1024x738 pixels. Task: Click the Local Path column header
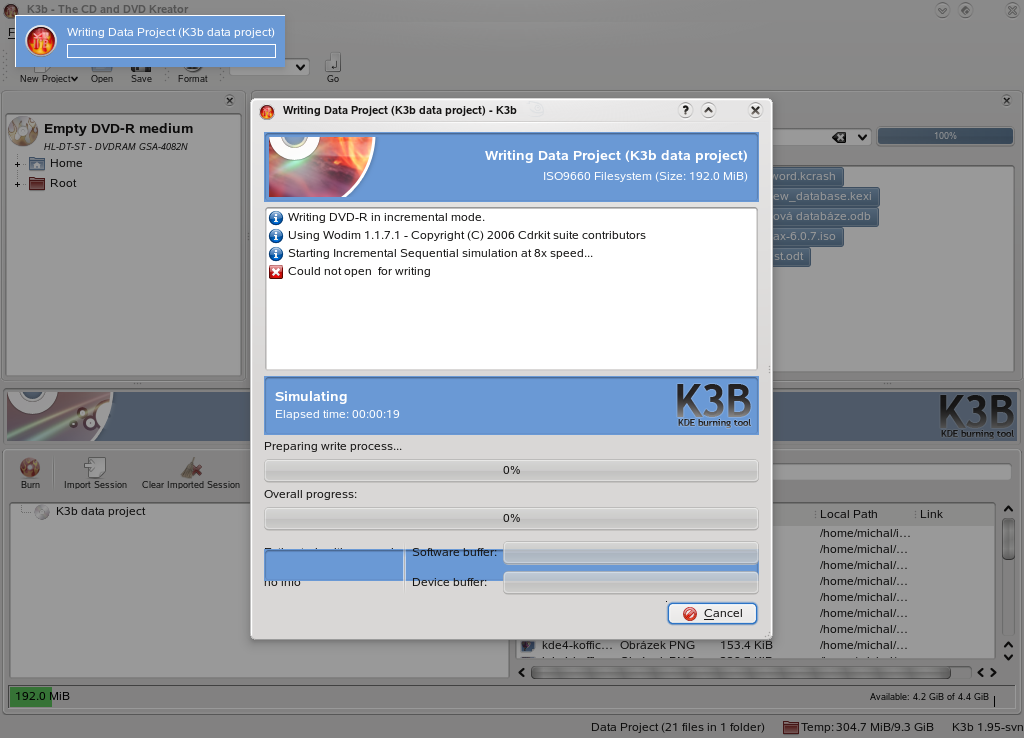848,514
